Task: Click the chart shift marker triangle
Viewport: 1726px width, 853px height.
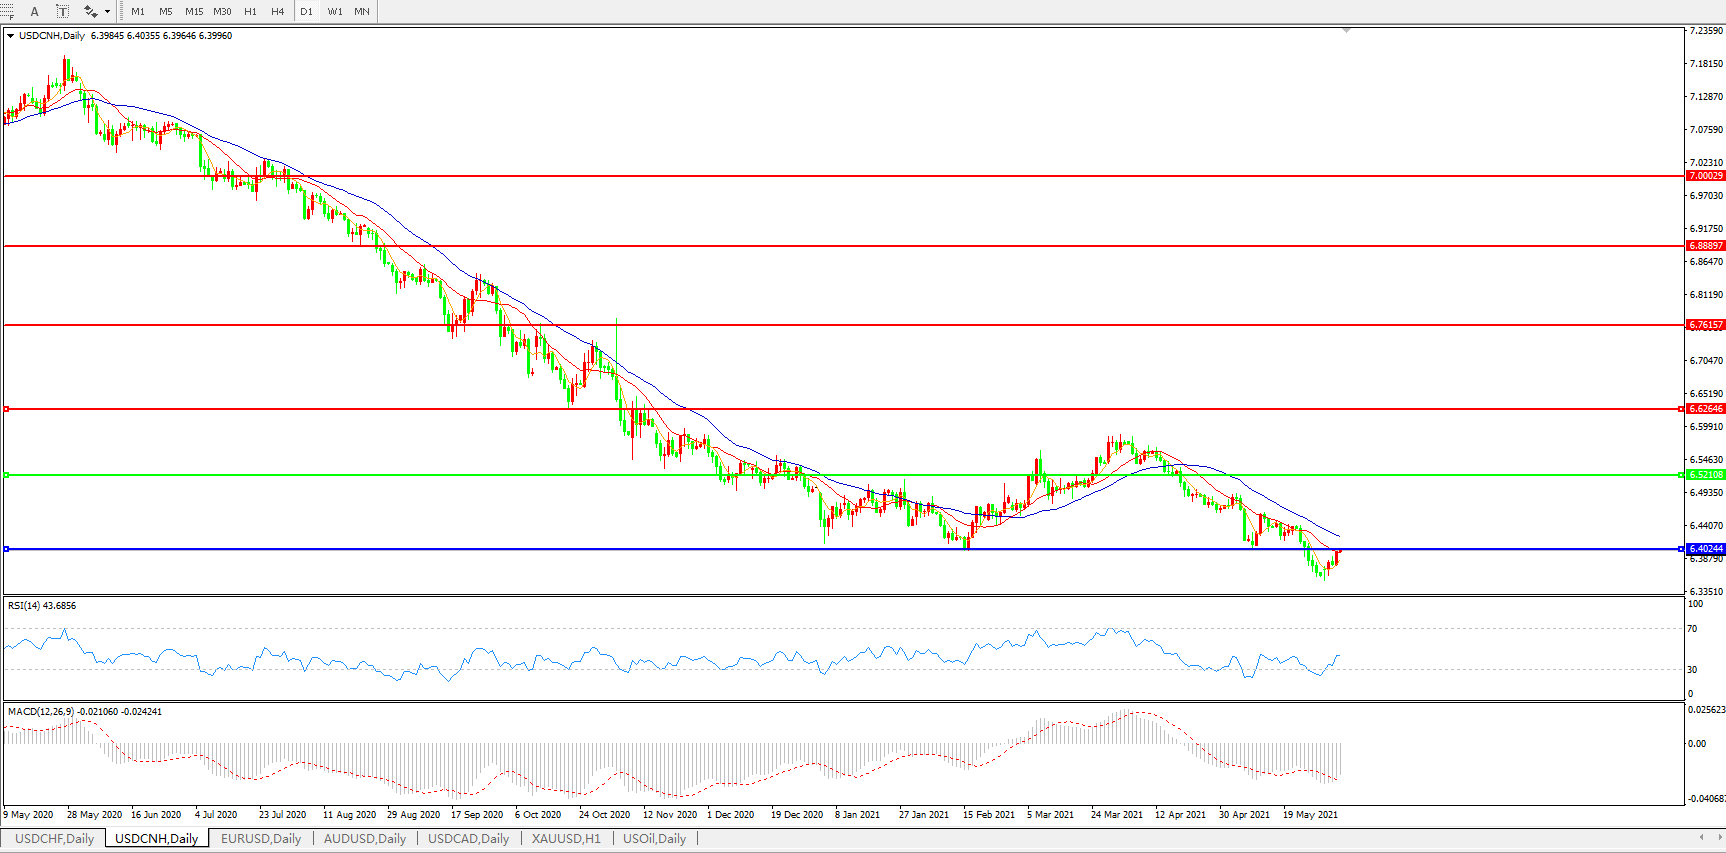Action: [1346, 31]
